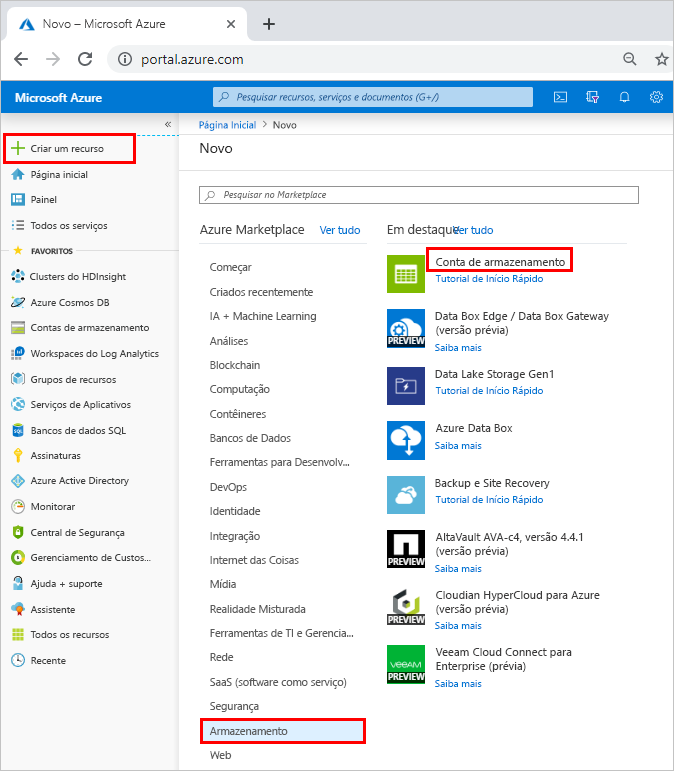
Task: Select the Web marketplace category
Action: (x=220, y=755)
